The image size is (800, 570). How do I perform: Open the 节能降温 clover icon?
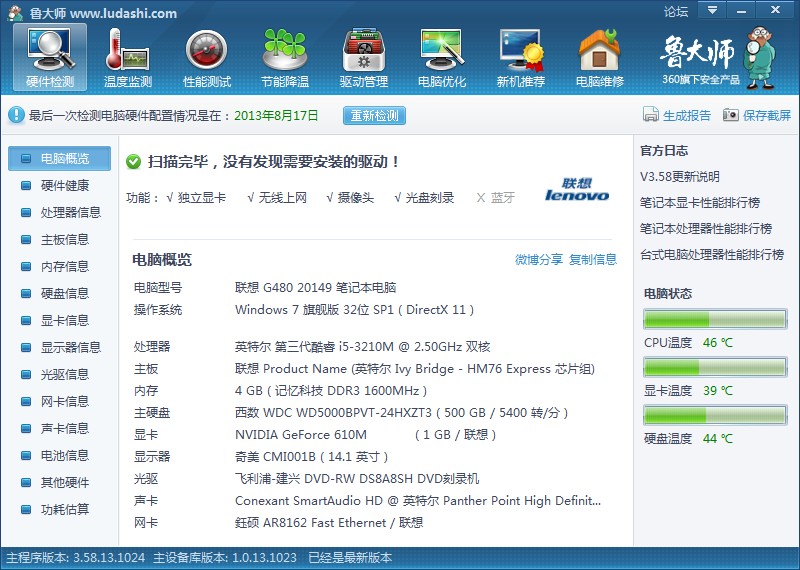tap(285, 57)
